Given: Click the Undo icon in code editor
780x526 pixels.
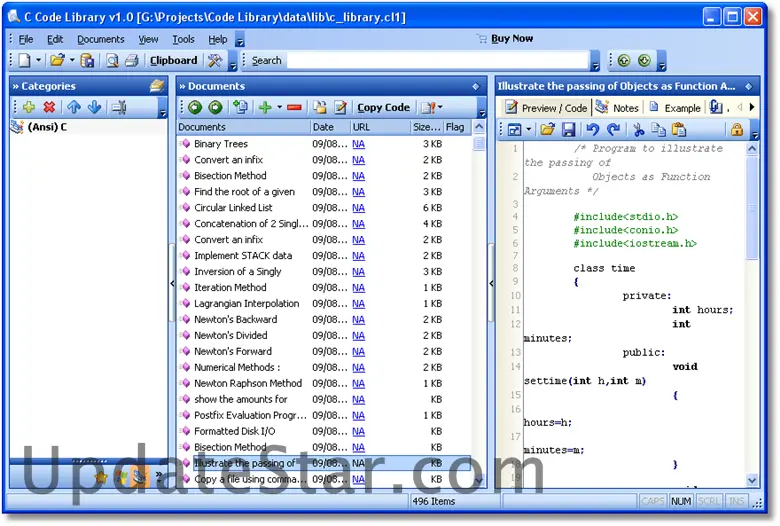Looking at the screenshot, I should pos(592,130).
